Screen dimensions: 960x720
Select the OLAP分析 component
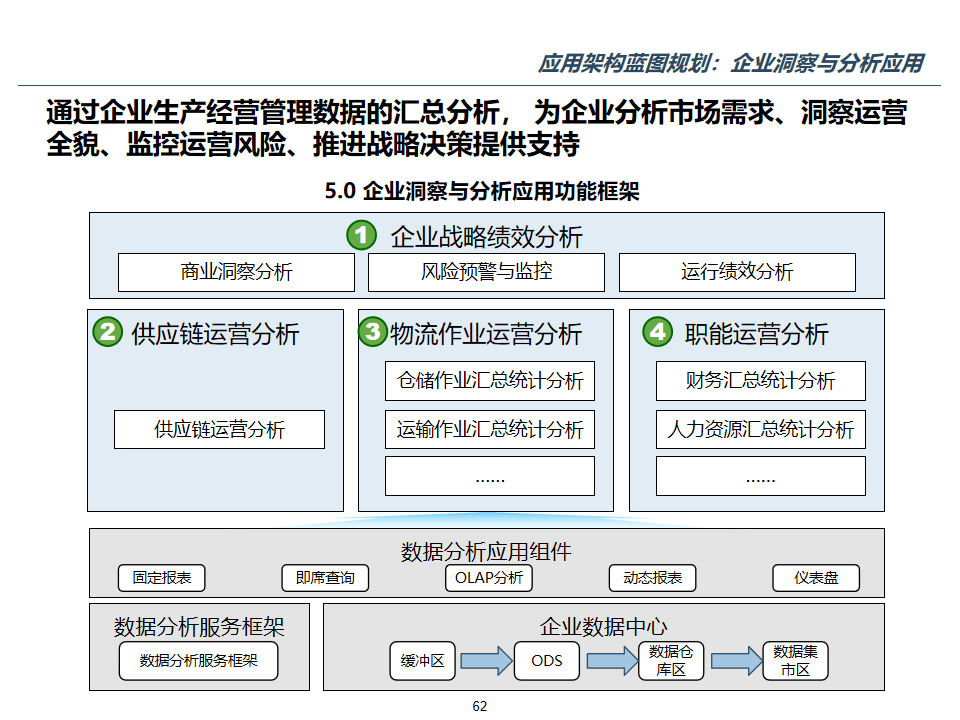tap(489, 578)
